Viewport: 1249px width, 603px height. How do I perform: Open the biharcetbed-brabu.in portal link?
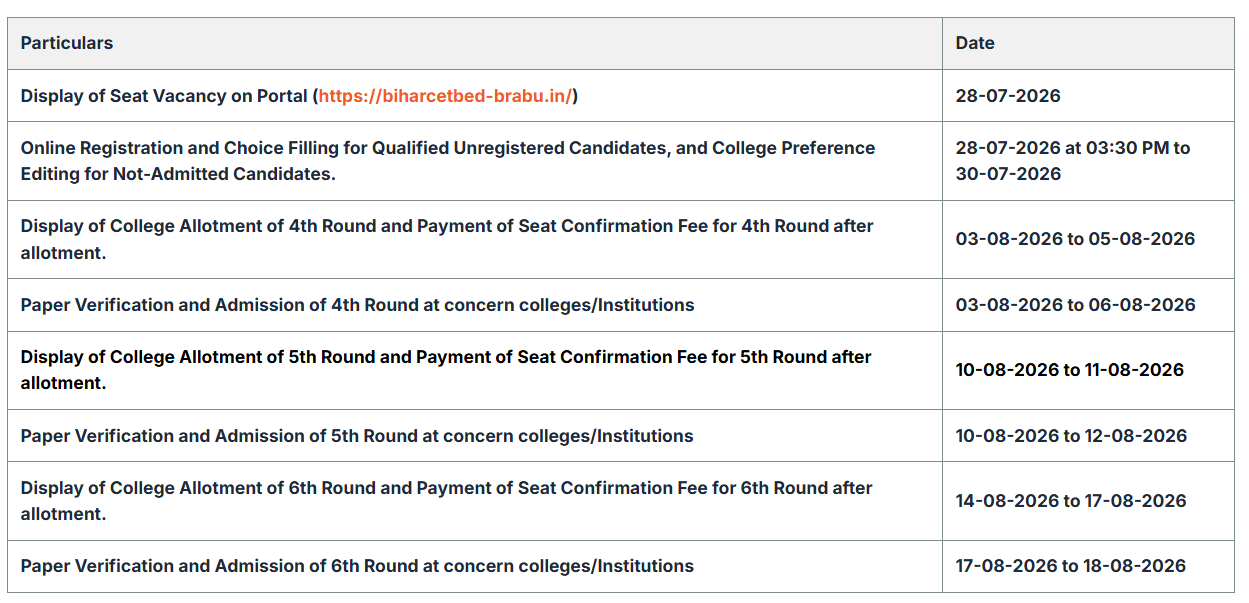(445, 96)
